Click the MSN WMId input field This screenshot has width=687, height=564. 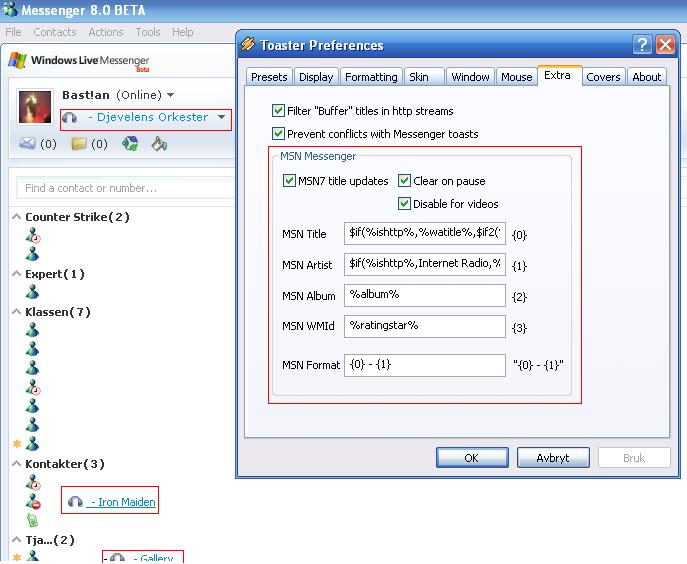click(x=425, y=326)
